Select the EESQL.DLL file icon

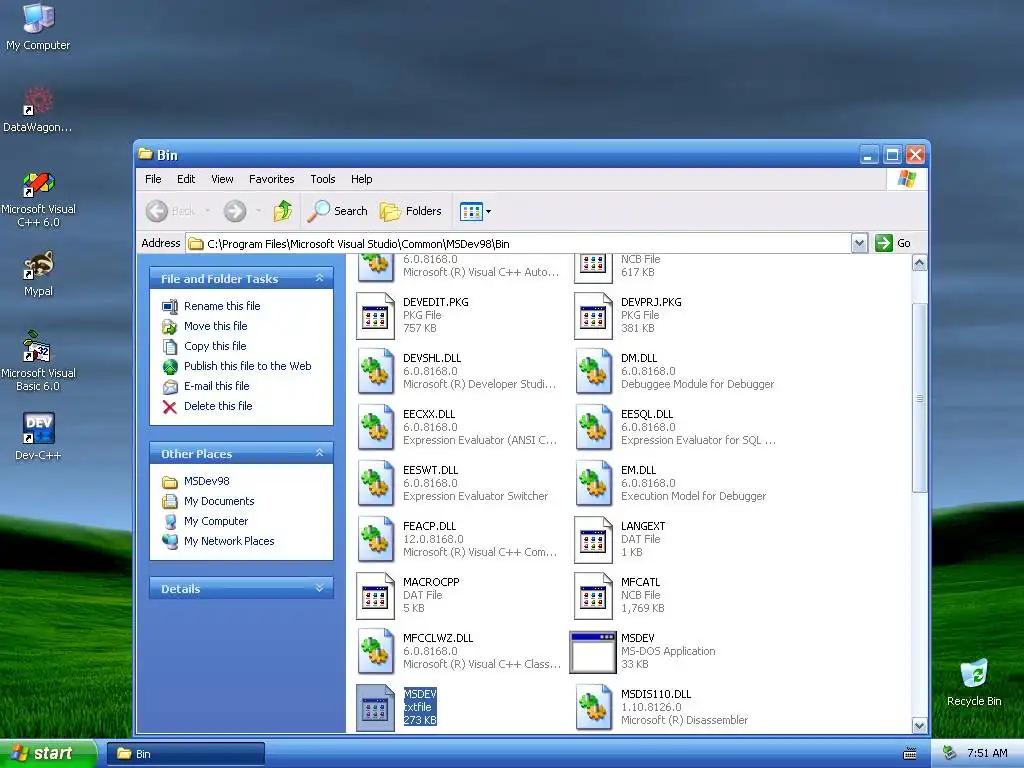tap(593, 428)
